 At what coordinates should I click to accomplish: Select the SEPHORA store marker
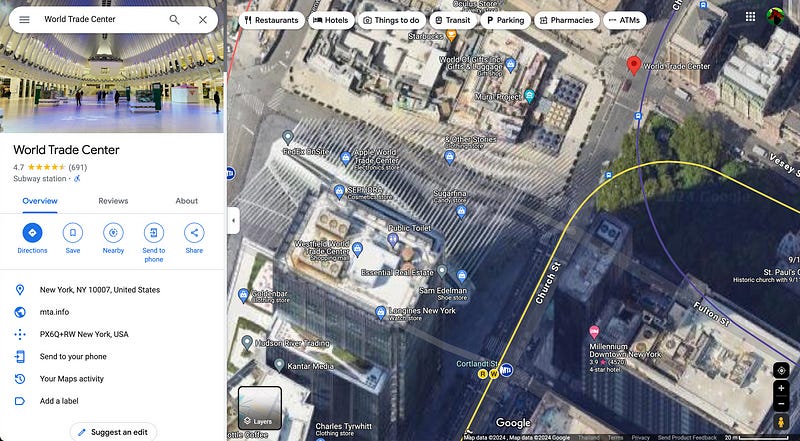339,191
